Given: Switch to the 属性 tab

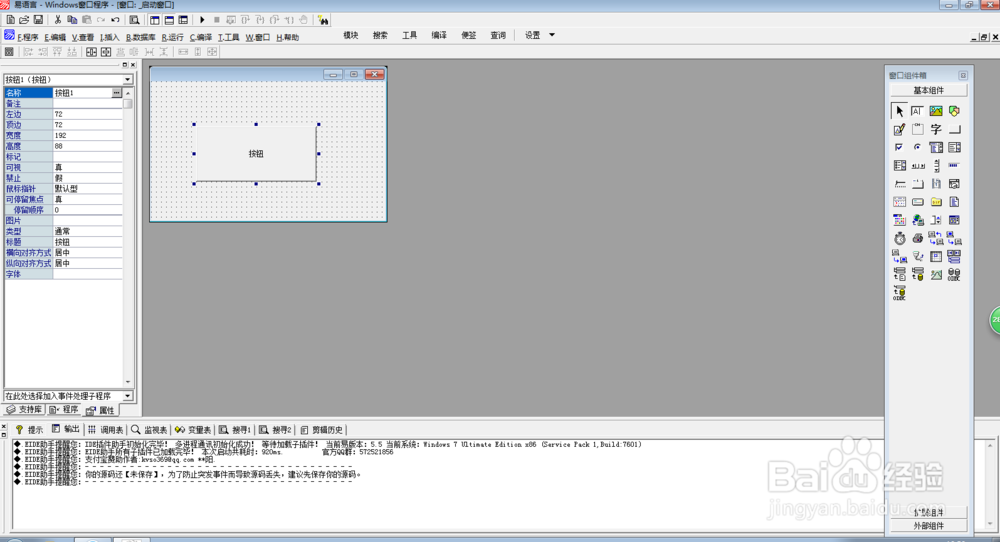Looking at the screenshot, I should point(100,410).
